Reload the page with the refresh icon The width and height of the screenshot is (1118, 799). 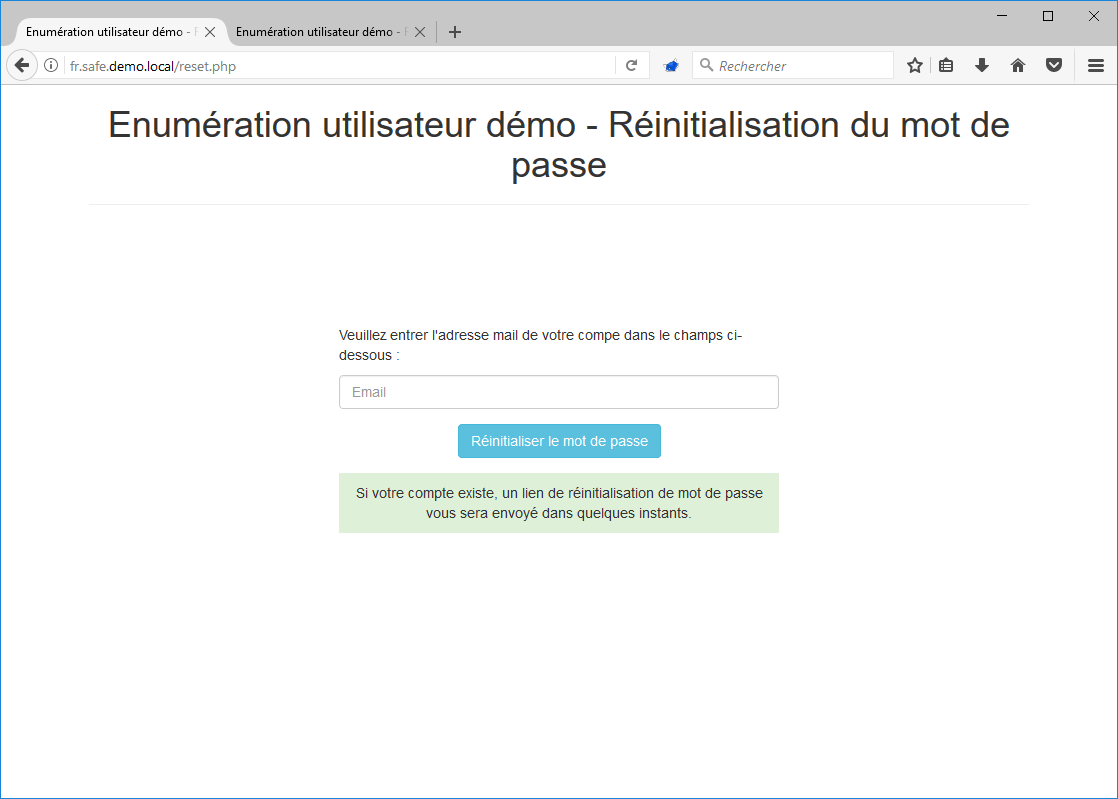[x=632, y=64]
